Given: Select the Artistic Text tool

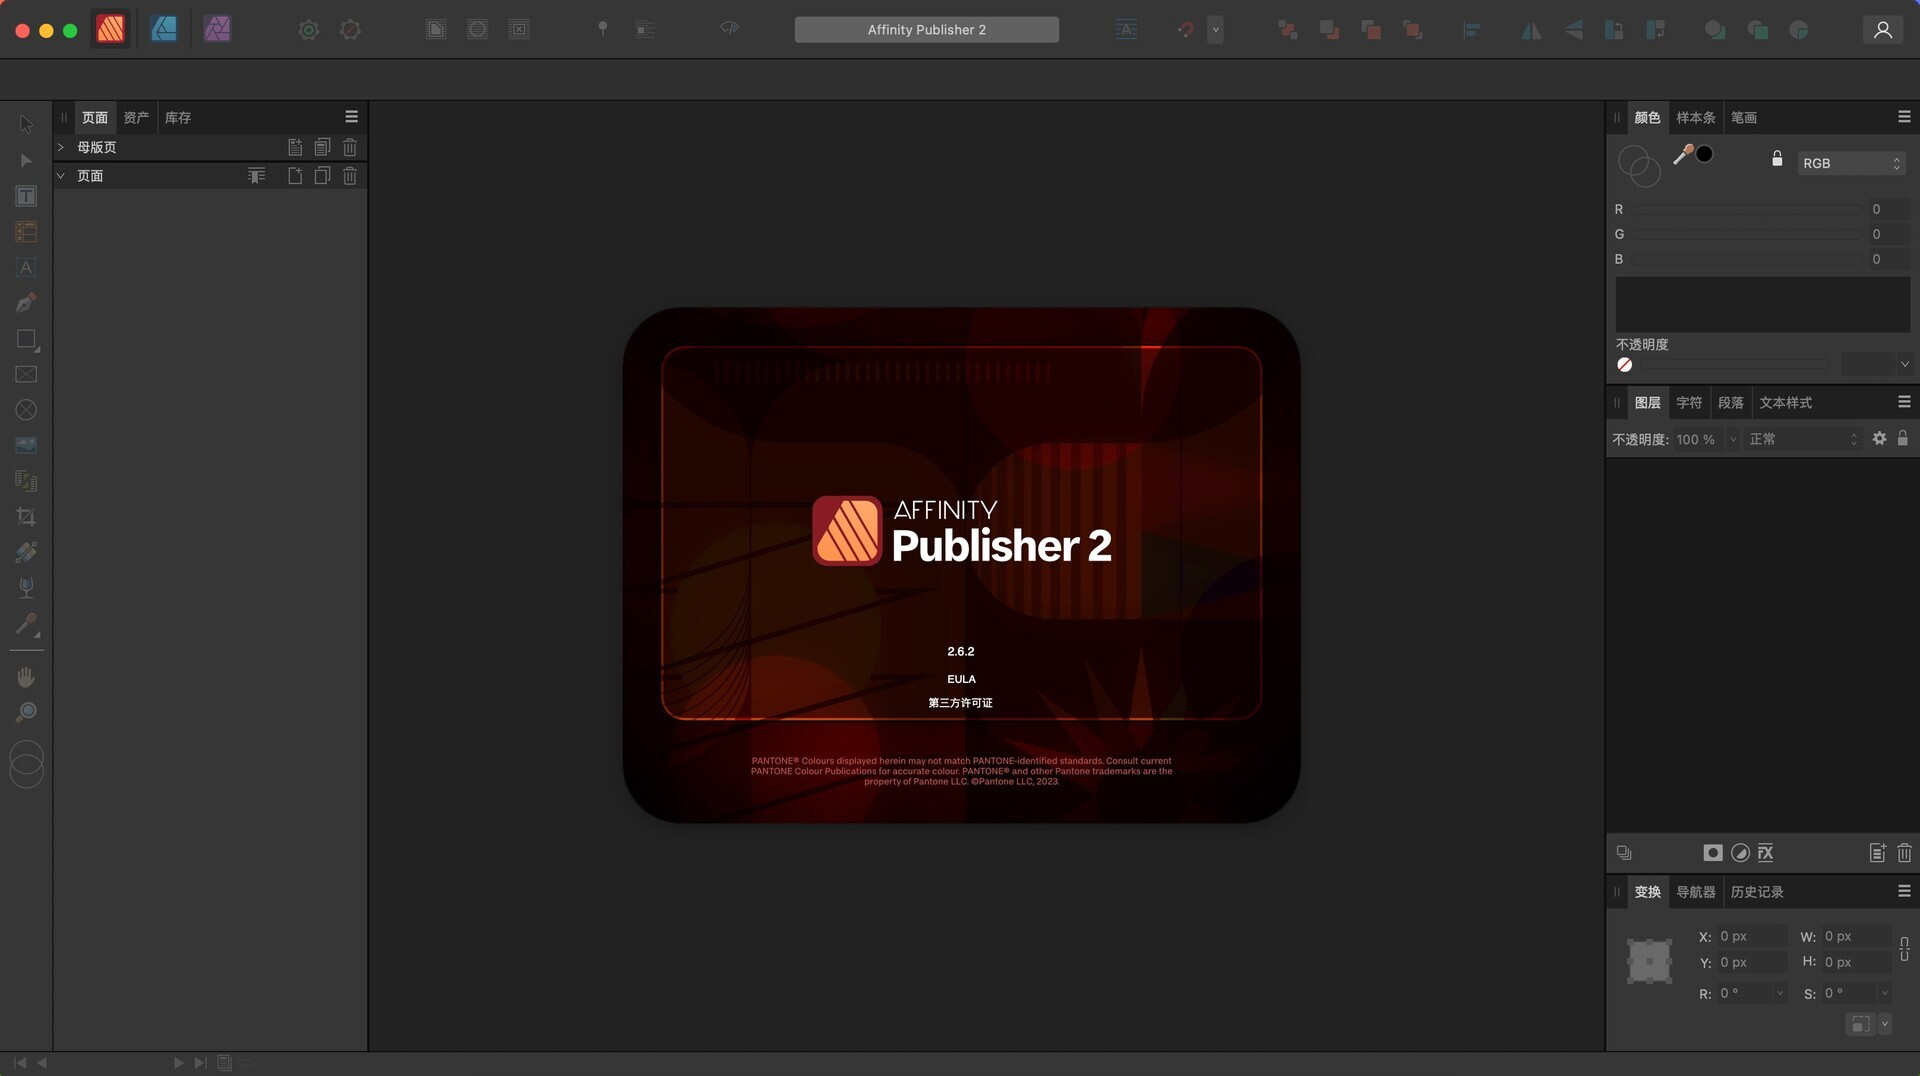Looking at the screenshot, I should pyautogui.click(x=26, y=267).
